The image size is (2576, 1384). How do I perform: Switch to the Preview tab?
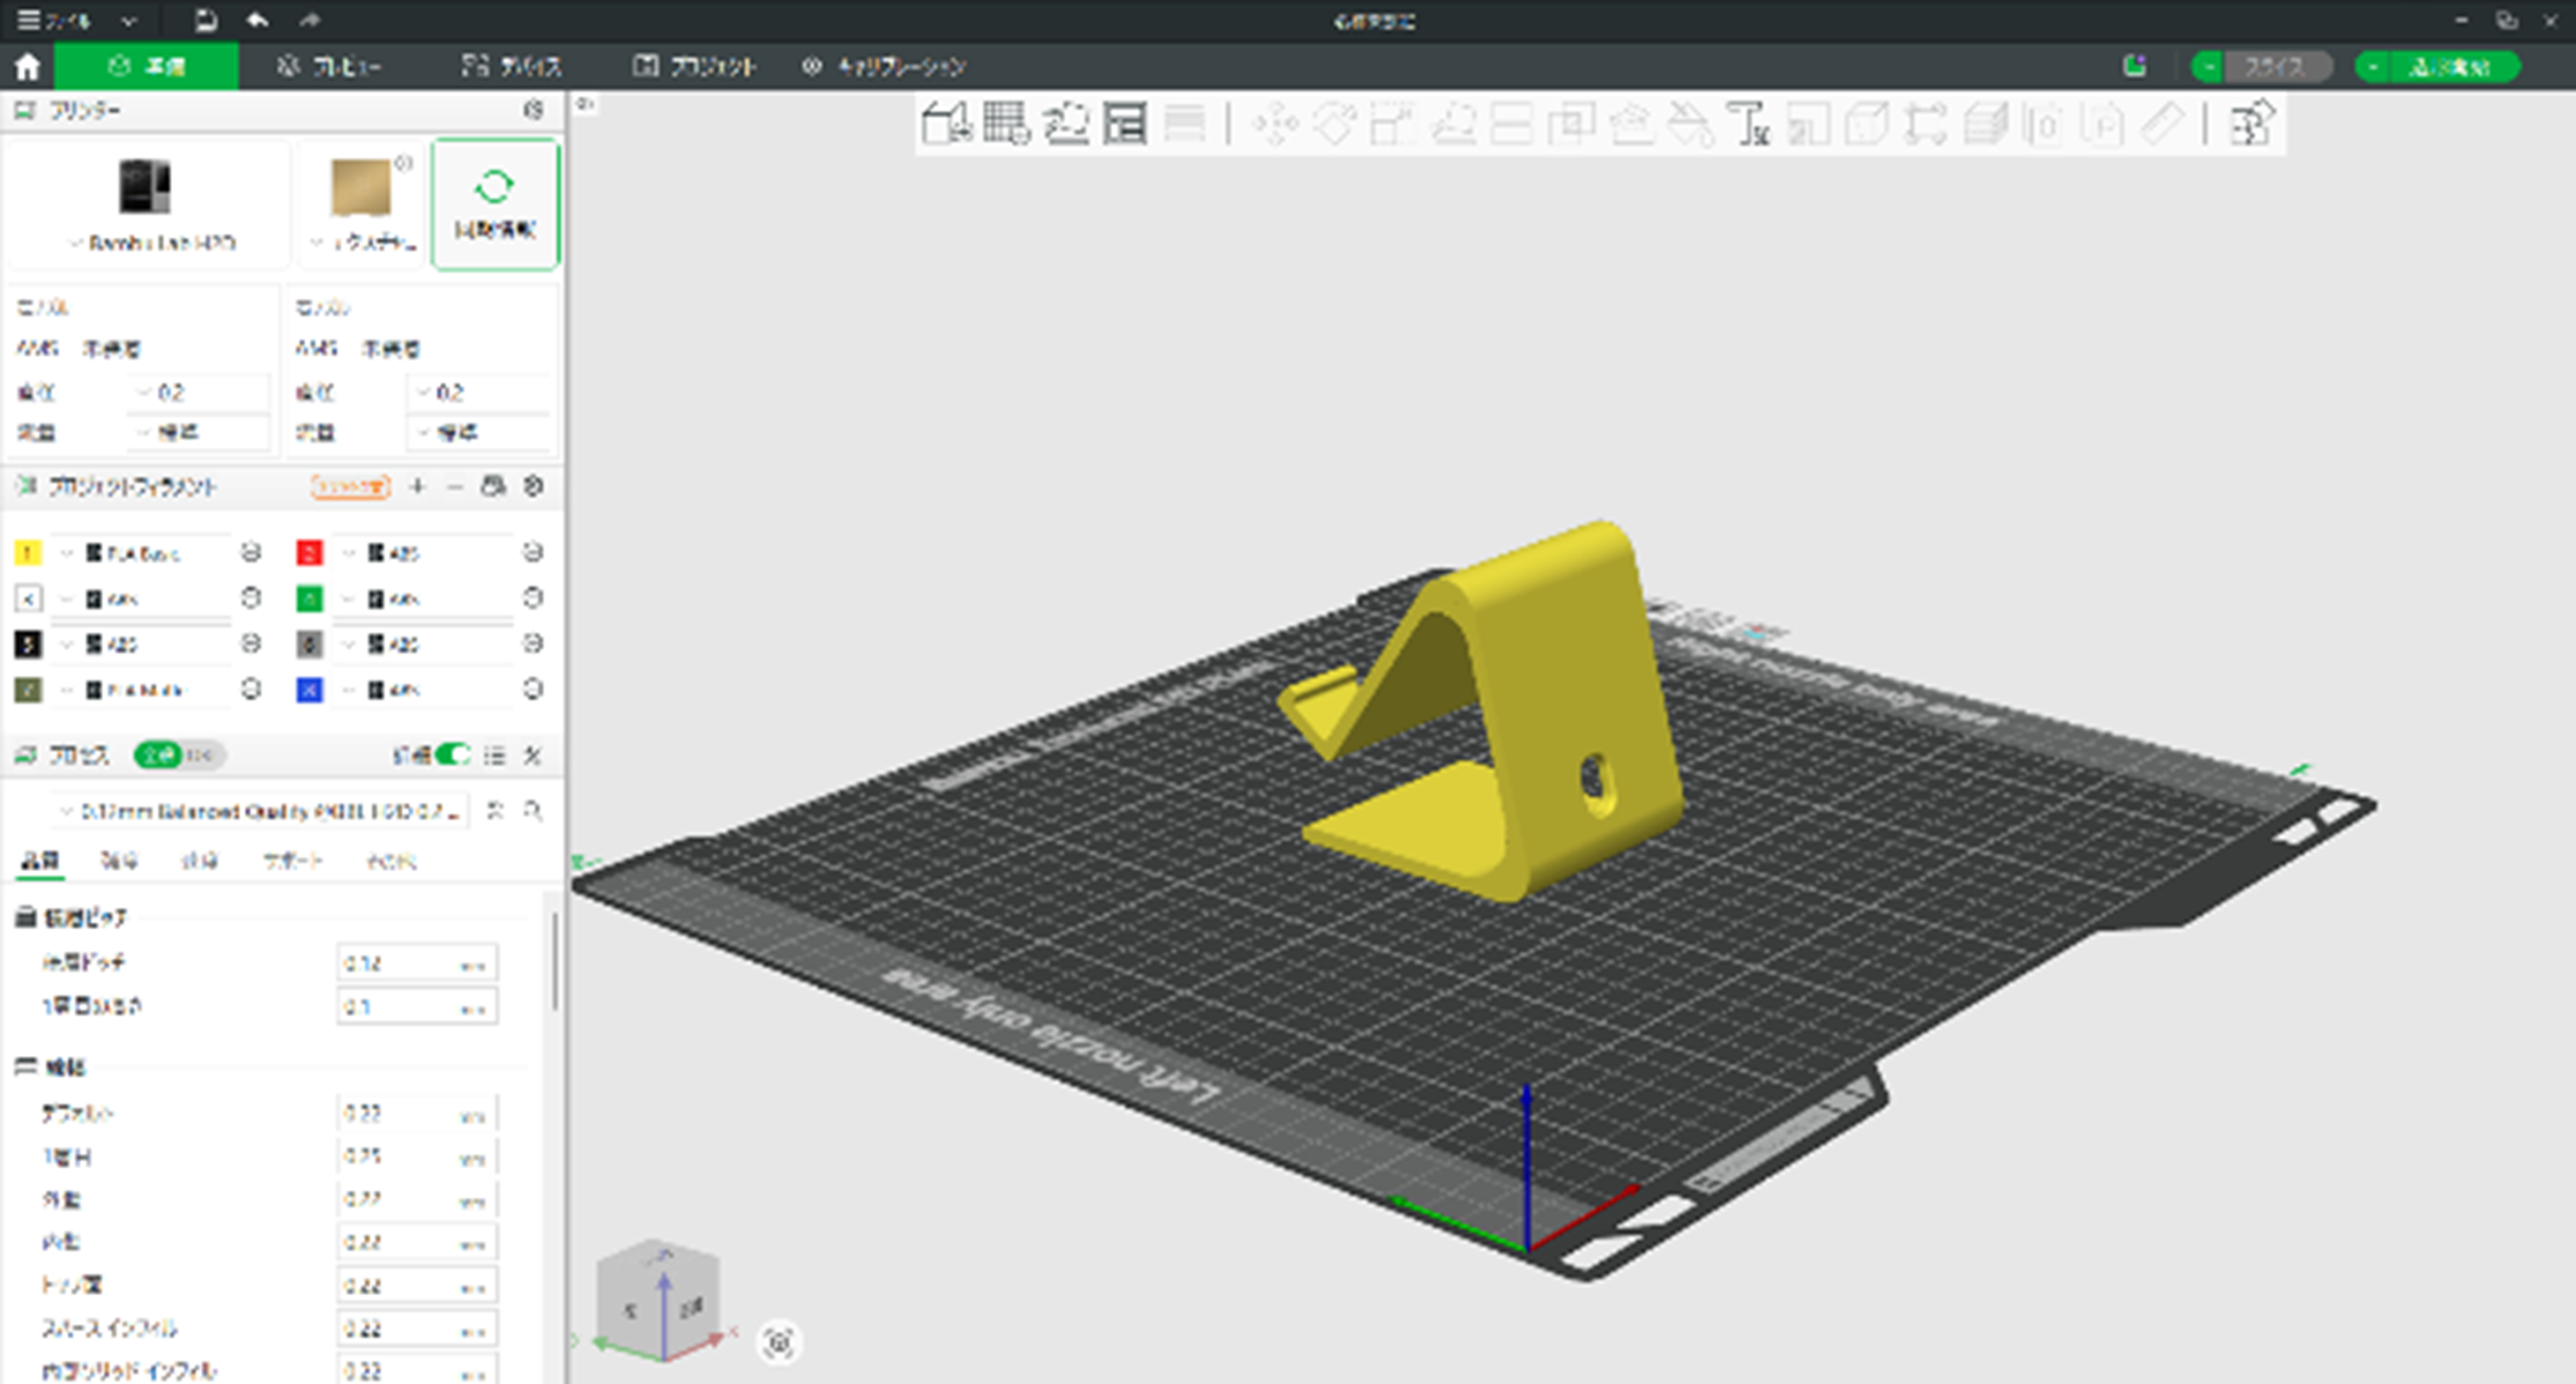pos(329,67)
